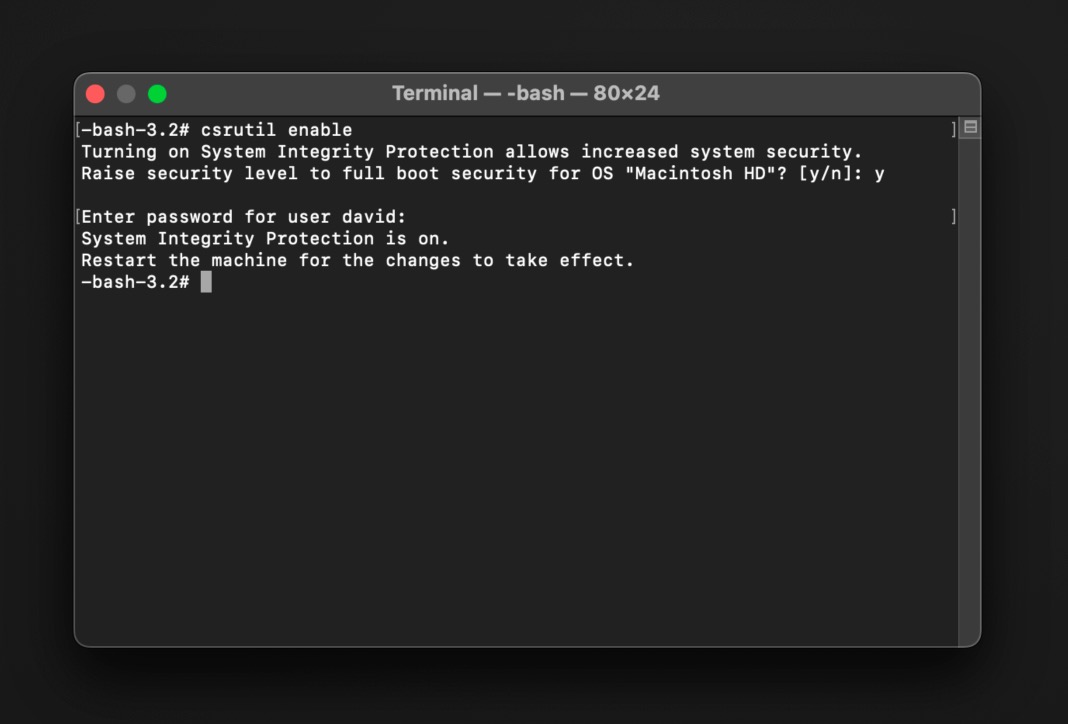
Task: Click the right bracket mark on the password line
Action: click(x=954, y=216)
